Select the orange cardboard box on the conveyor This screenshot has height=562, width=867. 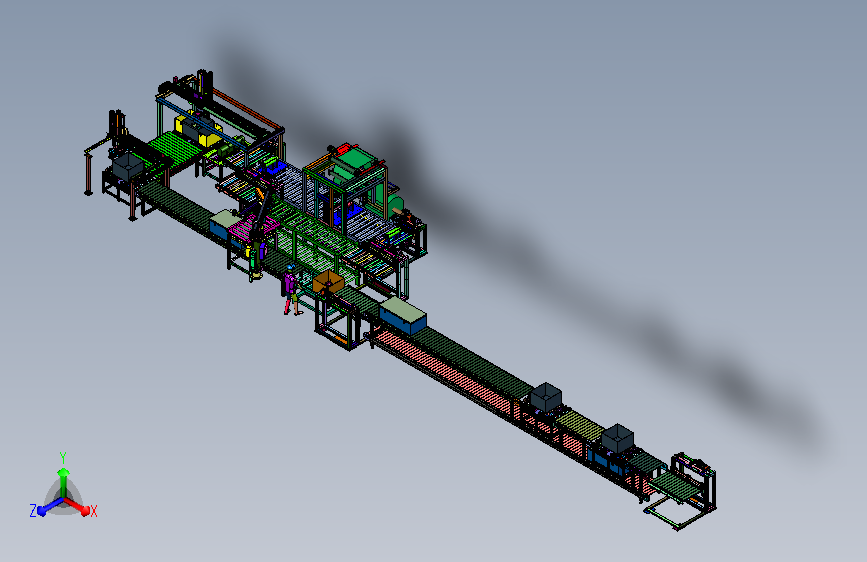(x=328, y=281)
